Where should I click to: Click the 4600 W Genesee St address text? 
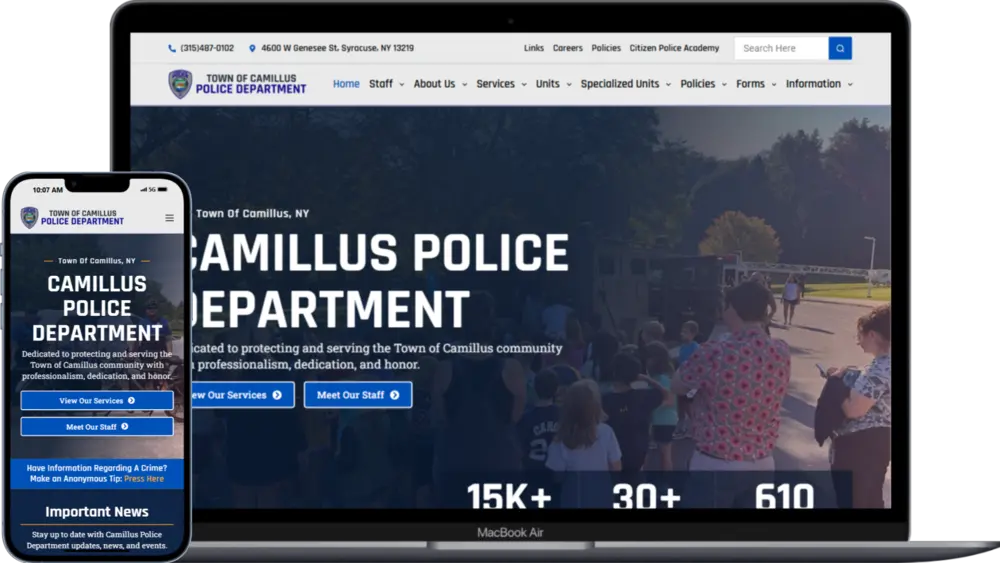pyautogui.click(x=337, y=48)
